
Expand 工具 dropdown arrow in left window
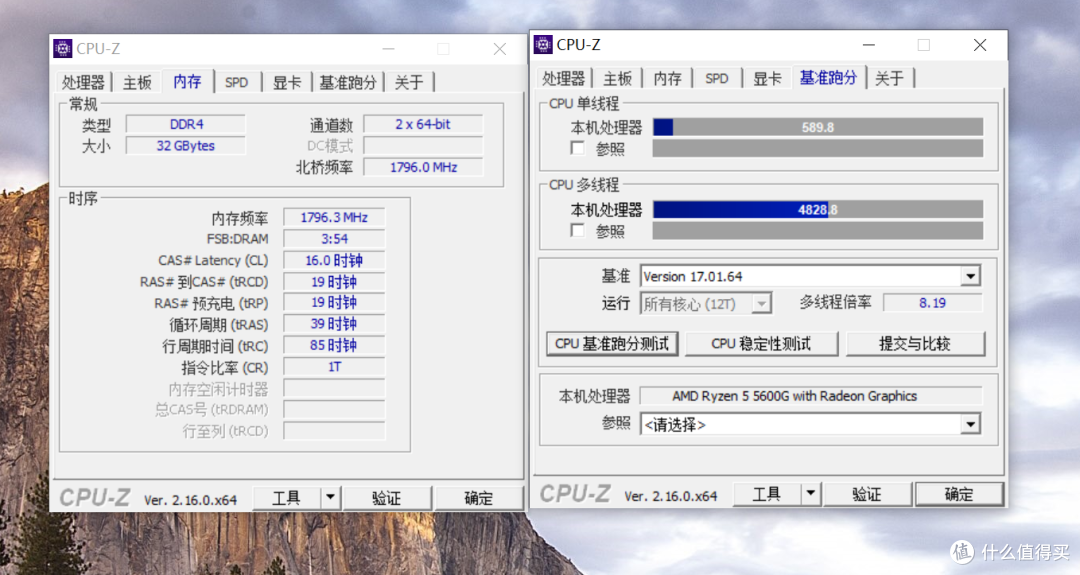330,497
